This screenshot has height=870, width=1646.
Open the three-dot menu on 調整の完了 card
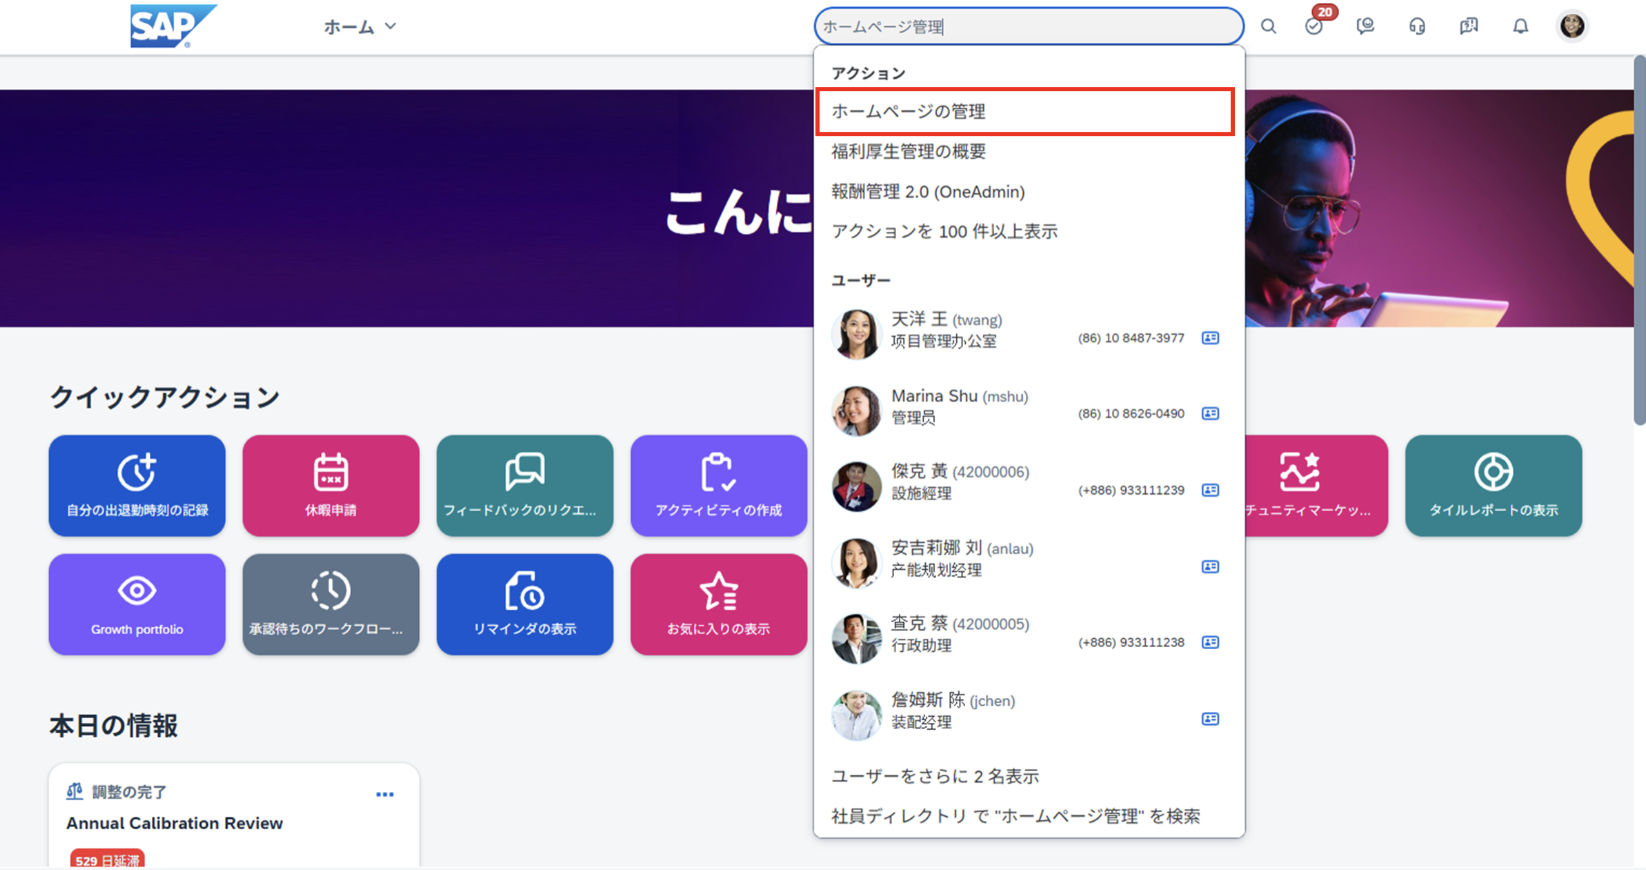pyautogui.click(x=385, y=794)
